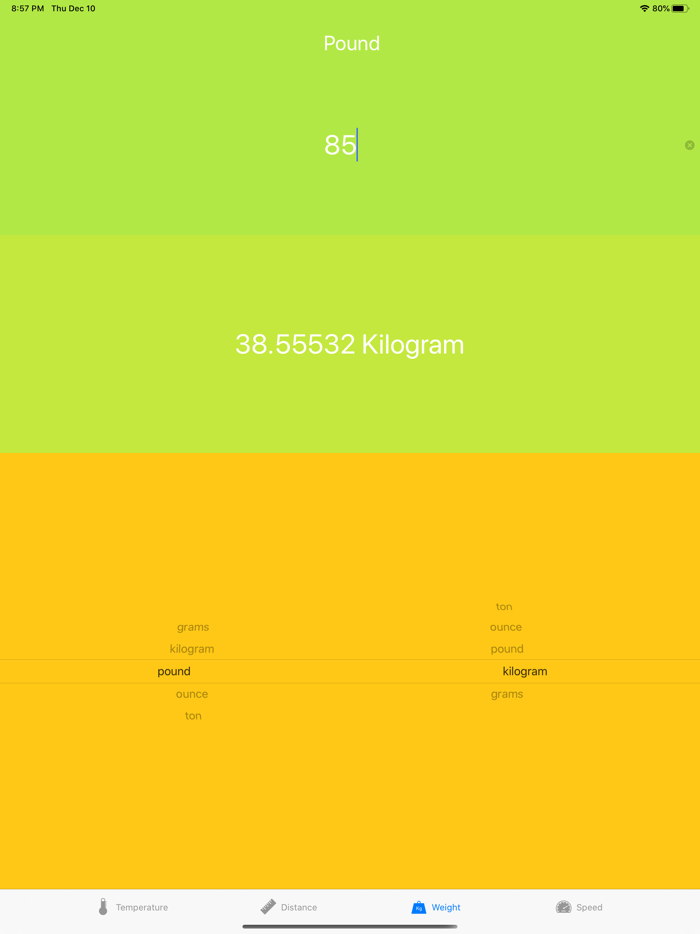Pick ton in the source unit picker
The height and width of the screenshot is (934, 700).
click(193, 715)
